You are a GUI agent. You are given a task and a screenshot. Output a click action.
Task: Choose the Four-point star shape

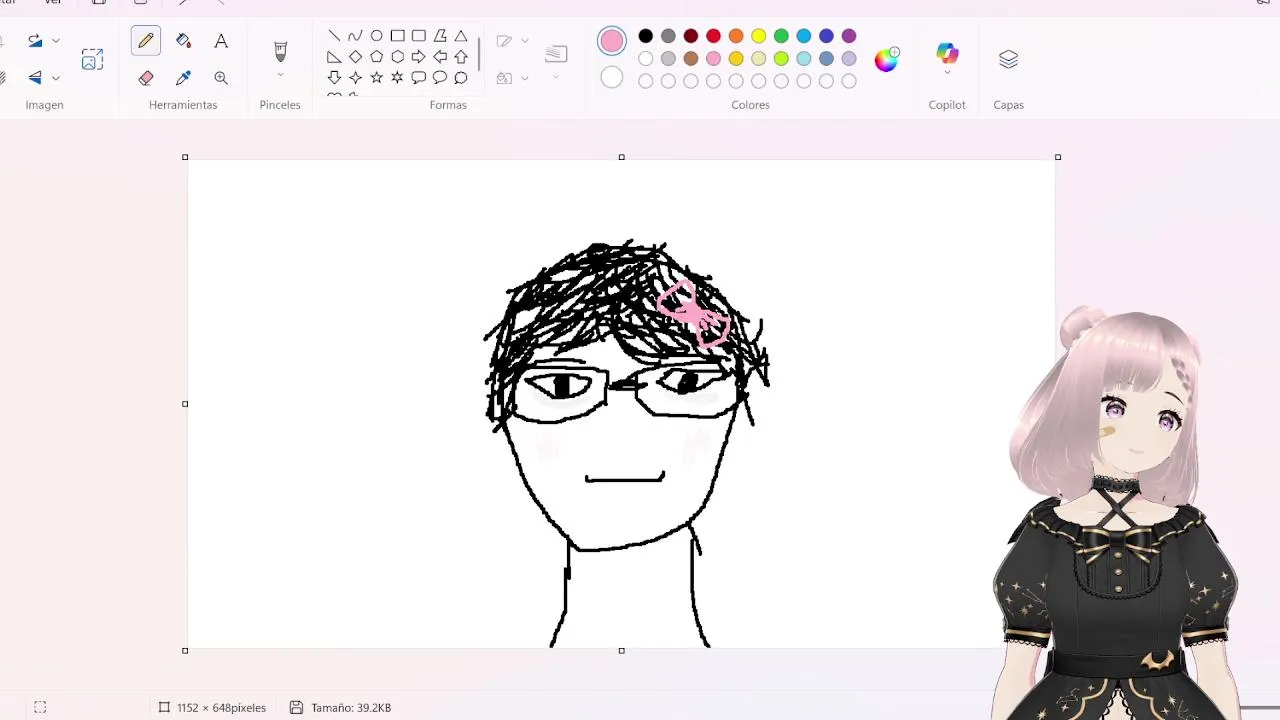tap(355, 78)
